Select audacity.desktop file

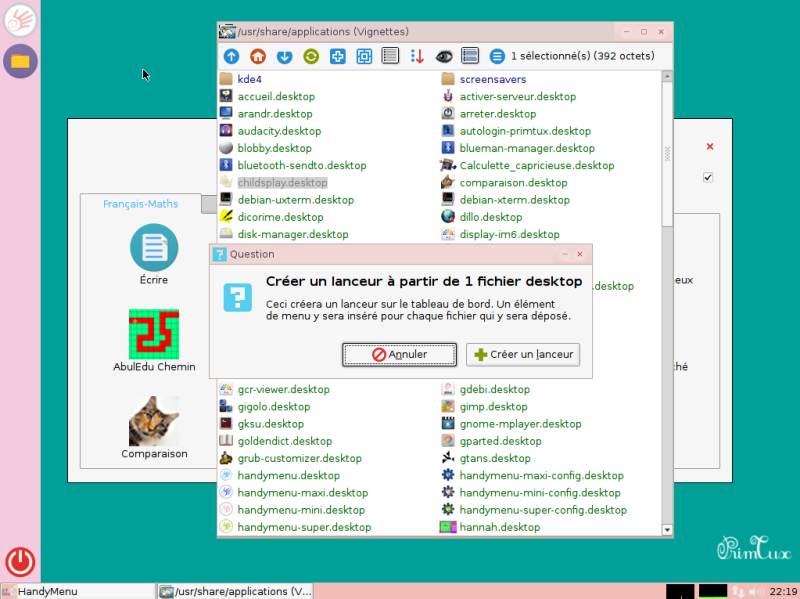pyautogui.click(x=279, y=131)
